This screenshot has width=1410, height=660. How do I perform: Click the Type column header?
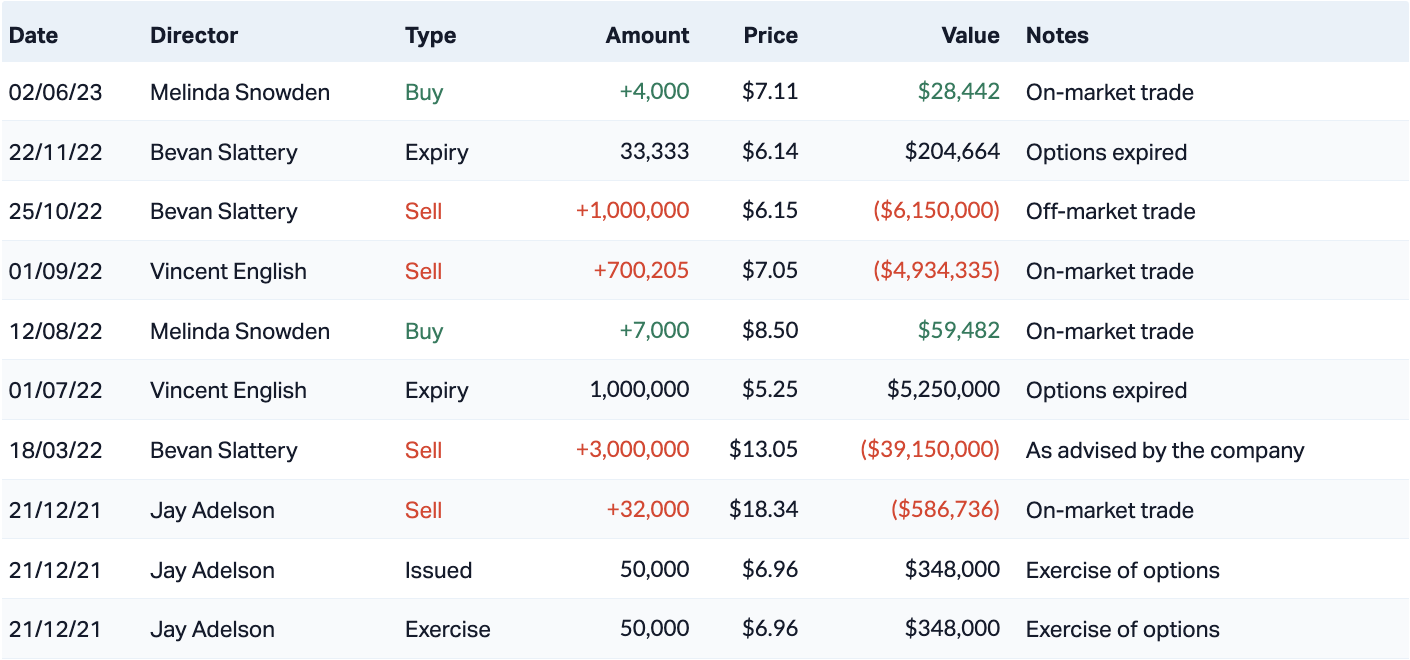coord(430,35)
